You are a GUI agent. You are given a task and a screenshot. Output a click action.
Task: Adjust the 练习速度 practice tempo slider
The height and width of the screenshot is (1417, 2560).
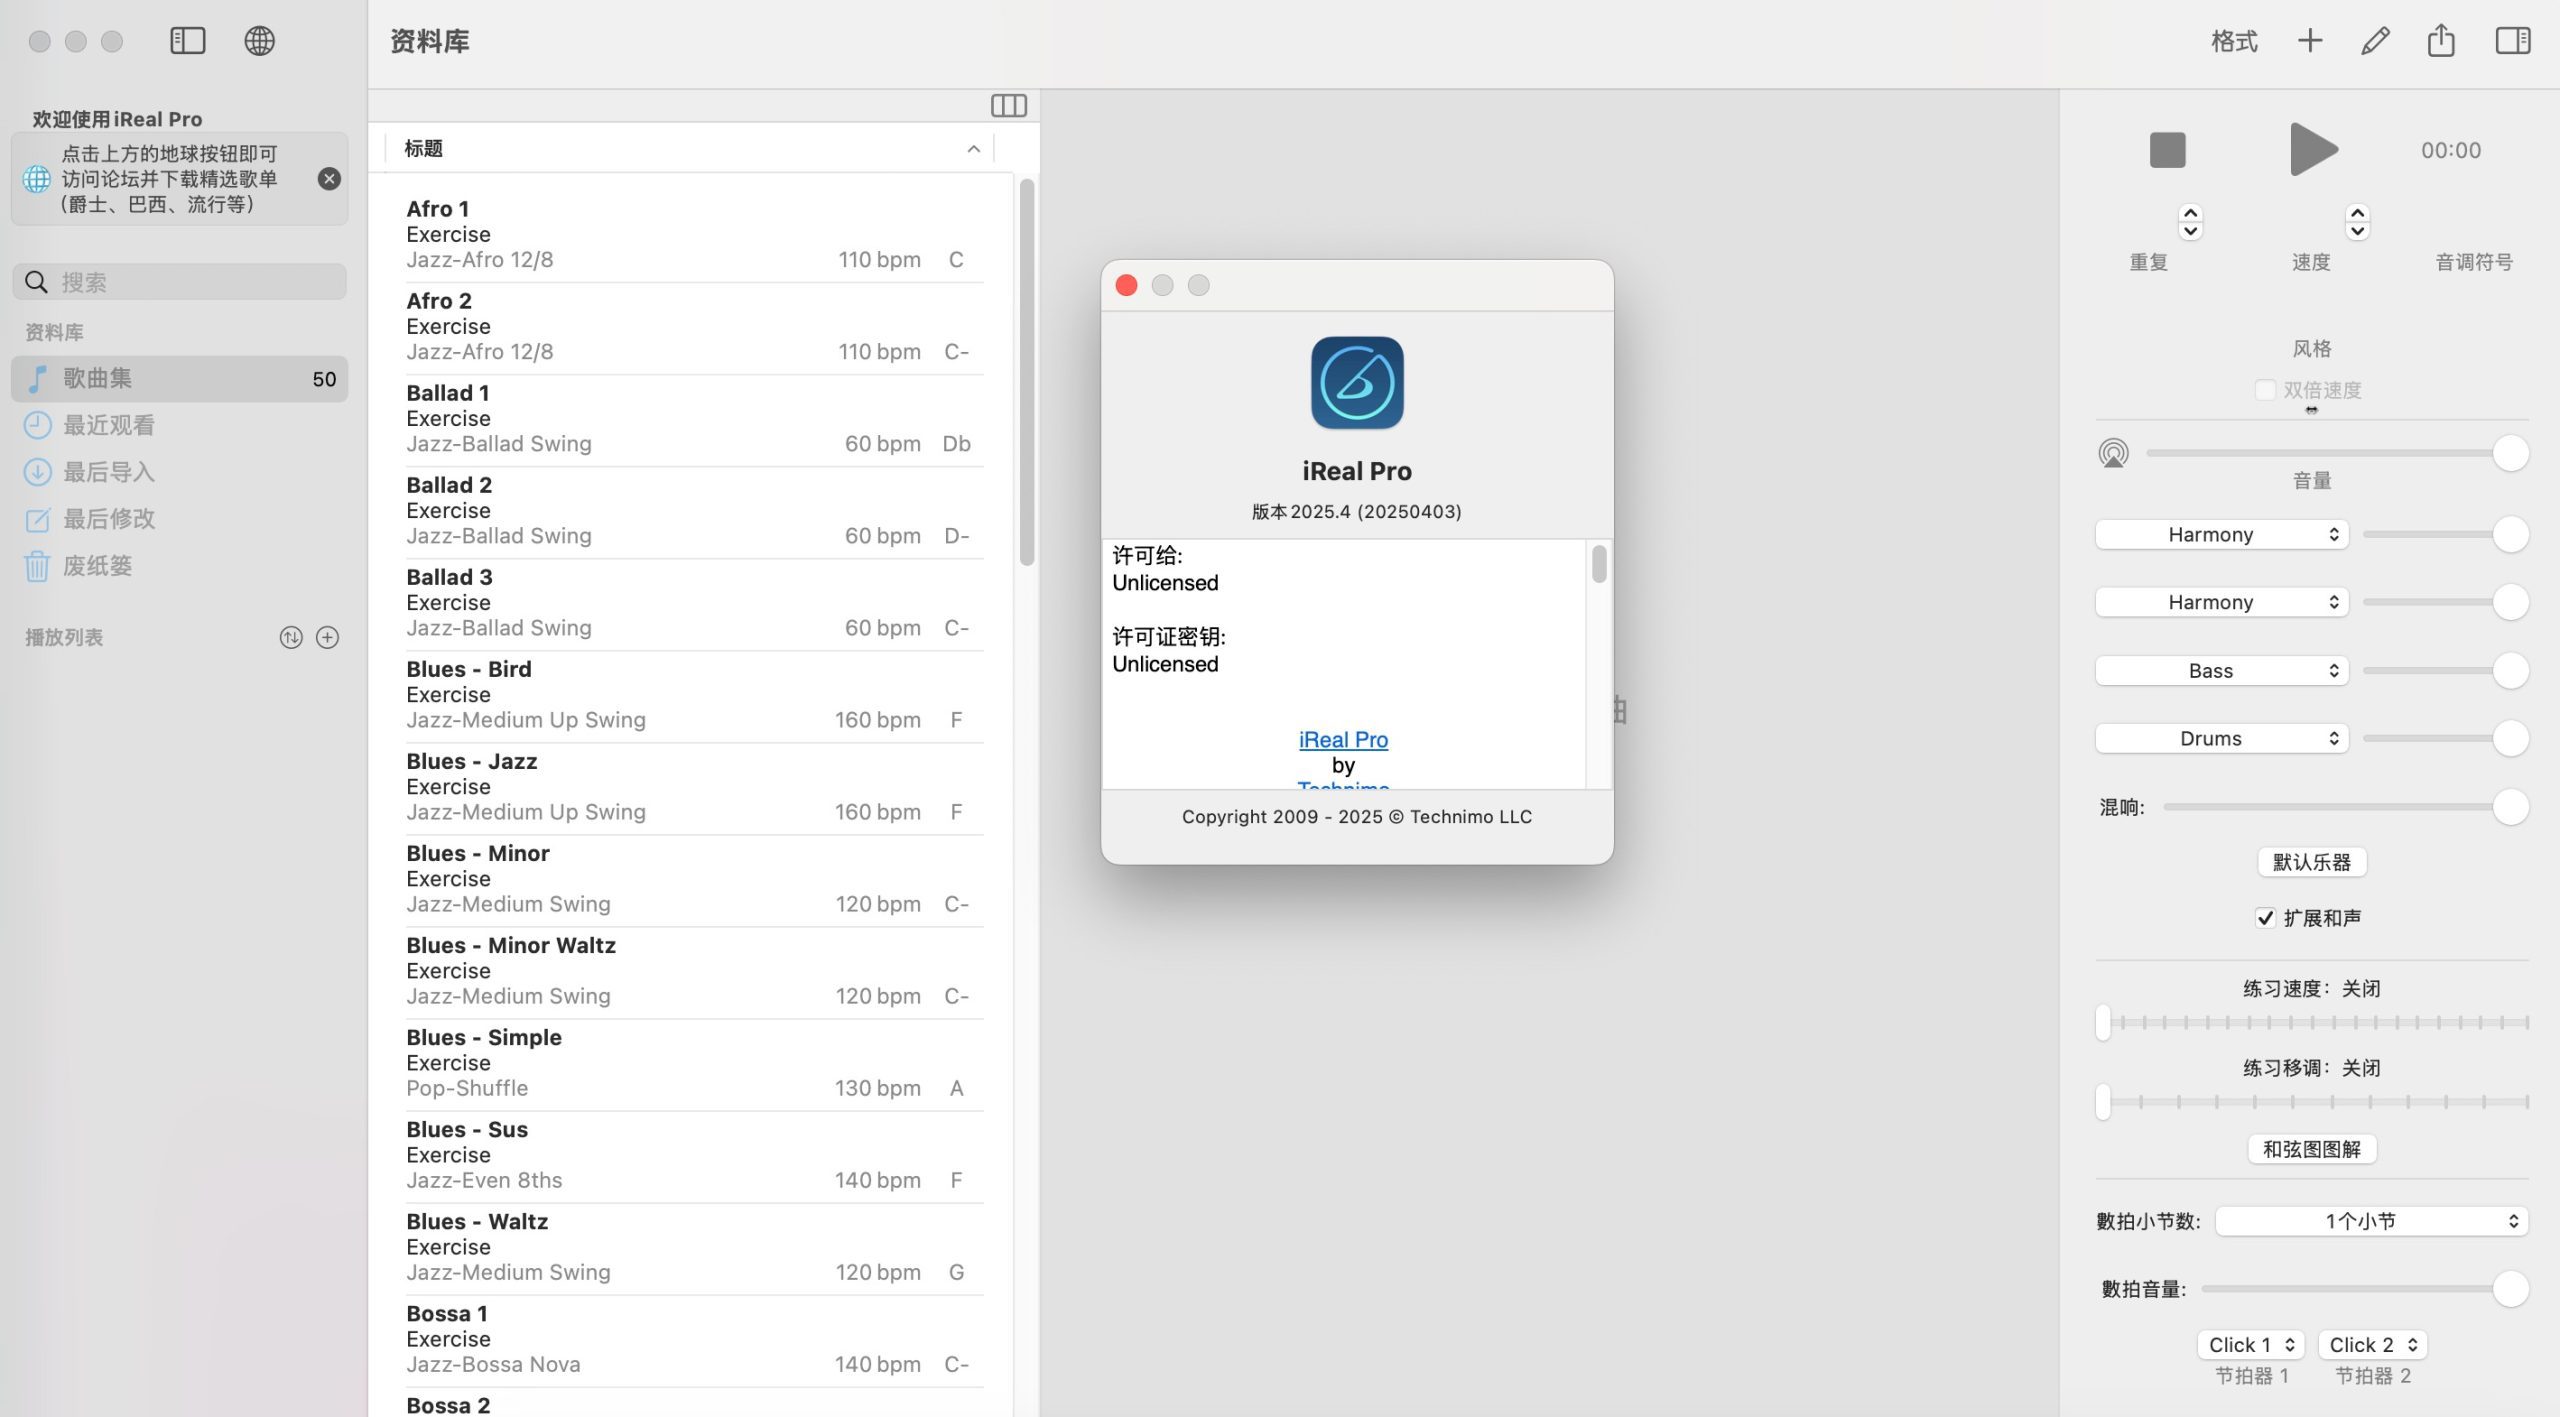tap(2312, 1022)
